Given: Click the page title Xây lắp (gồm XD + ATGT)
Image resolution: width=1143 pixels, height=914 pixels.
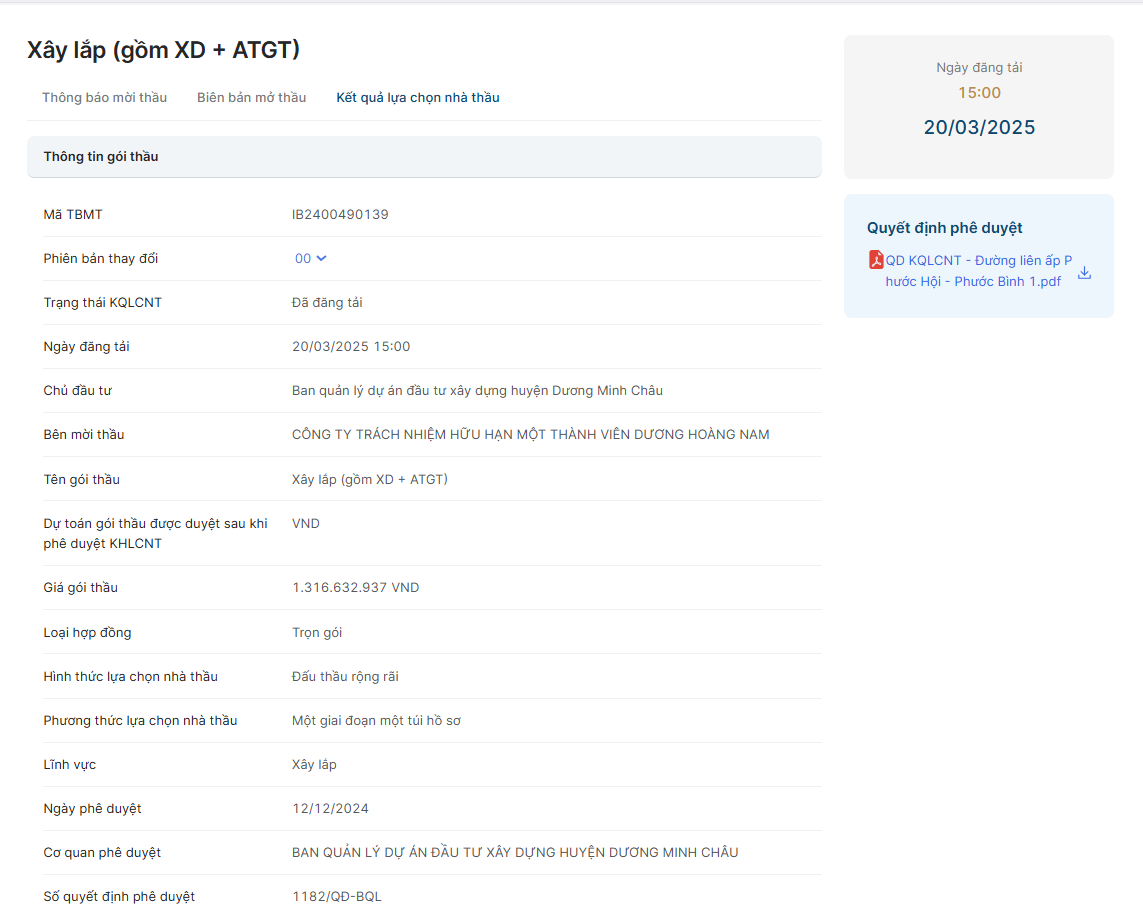Looking at the screenshot, I should (x=163, y=50).
